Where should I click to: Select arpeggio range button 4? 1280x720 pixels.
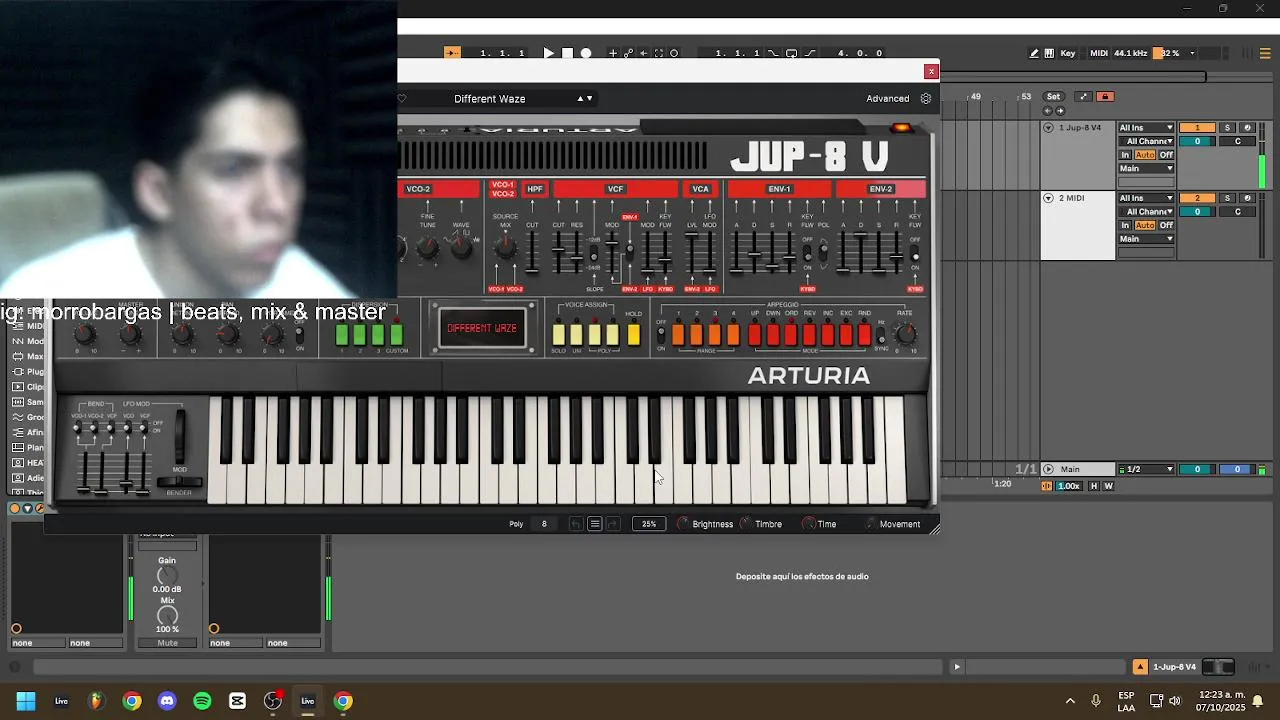(733, 335)
